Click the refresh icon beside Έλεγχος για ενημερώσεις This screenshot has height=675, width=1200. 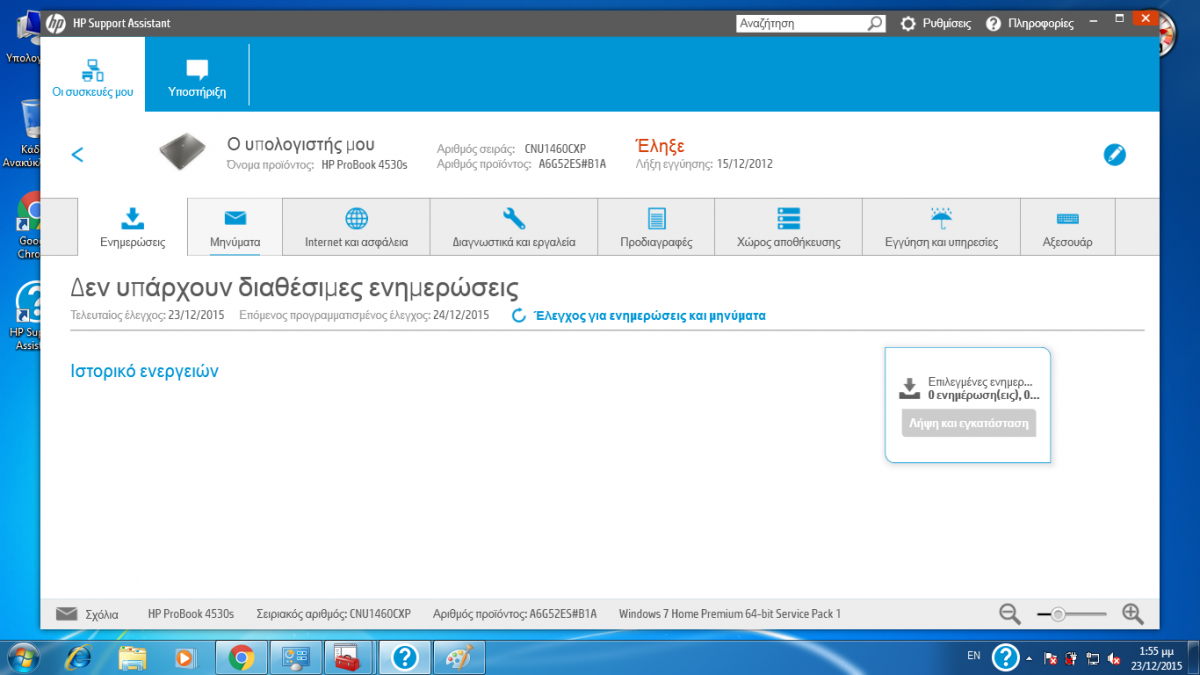(519, 315)
